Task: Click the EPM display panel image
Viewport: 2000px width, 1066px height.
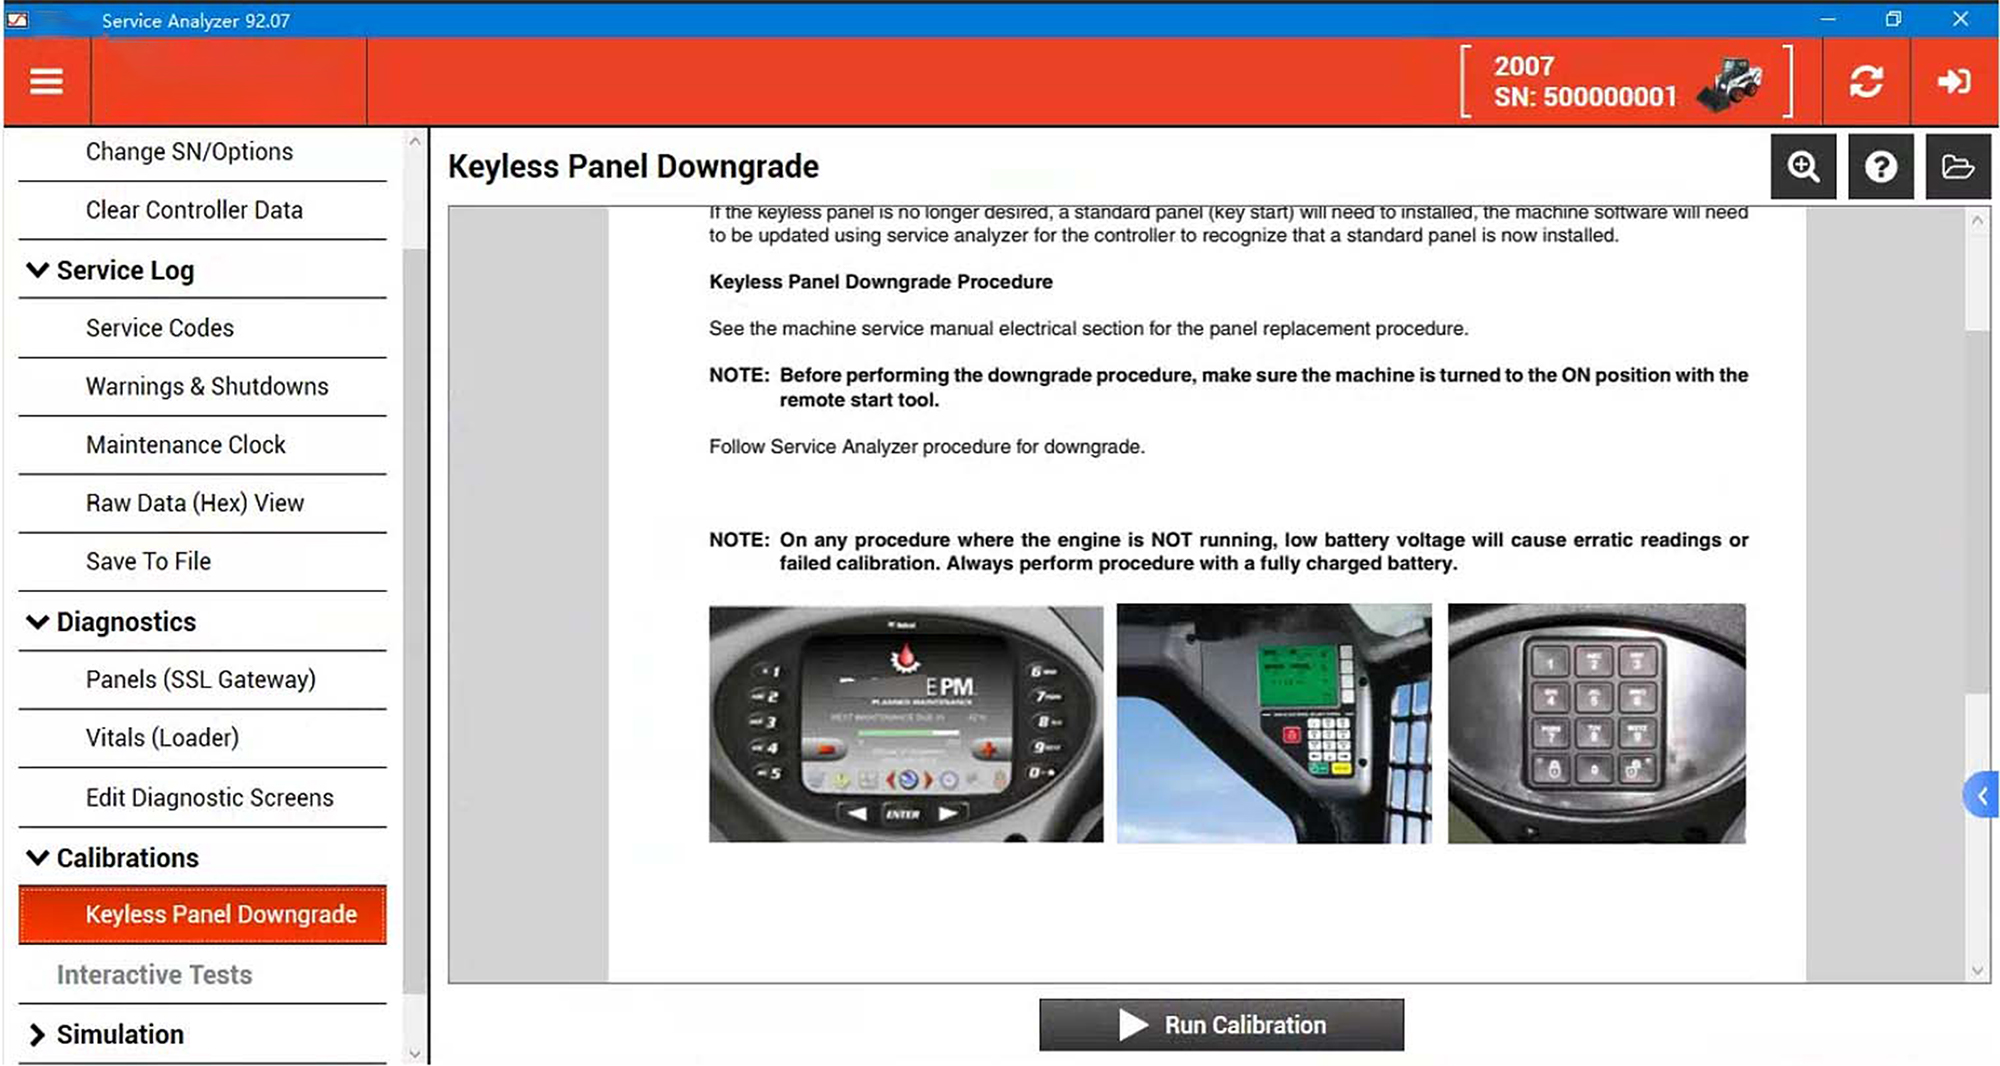Action: tap(906, 724)
